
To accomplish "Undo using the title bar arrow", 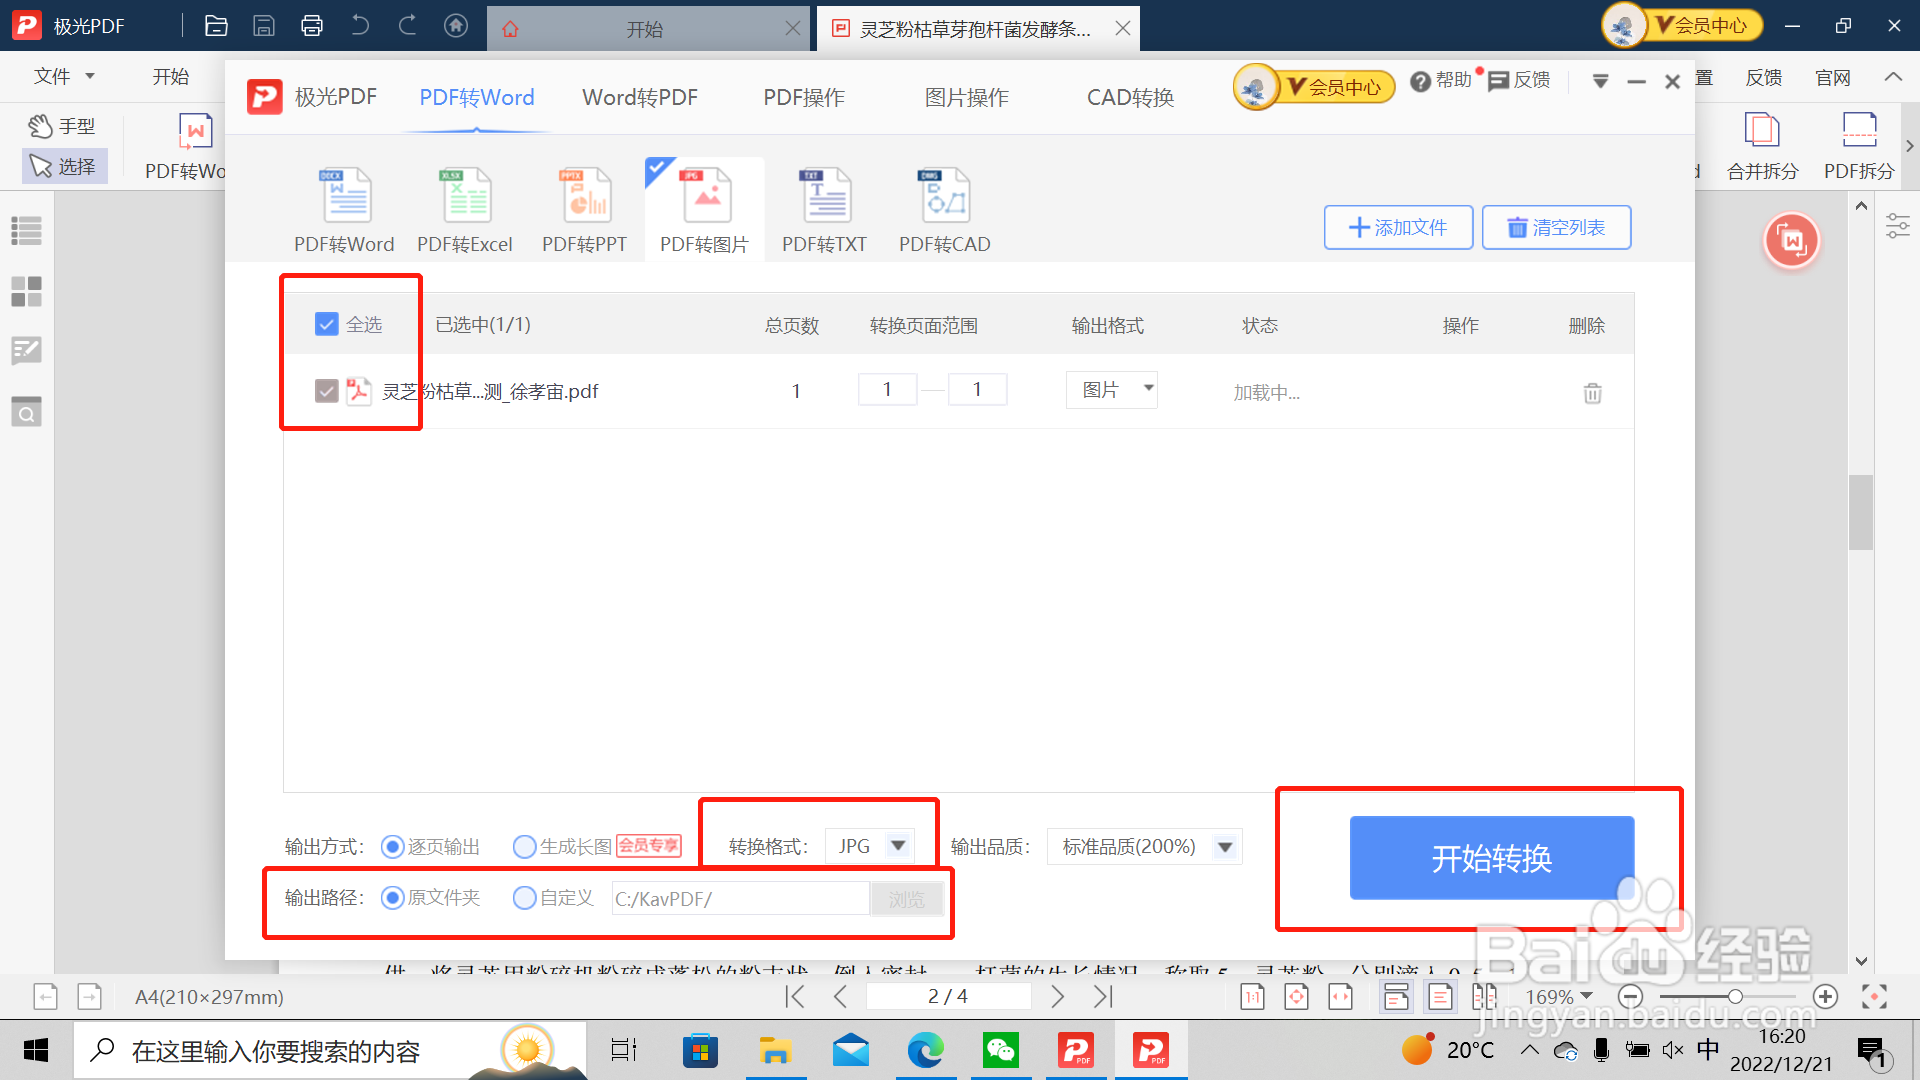I will click(360, 26).
